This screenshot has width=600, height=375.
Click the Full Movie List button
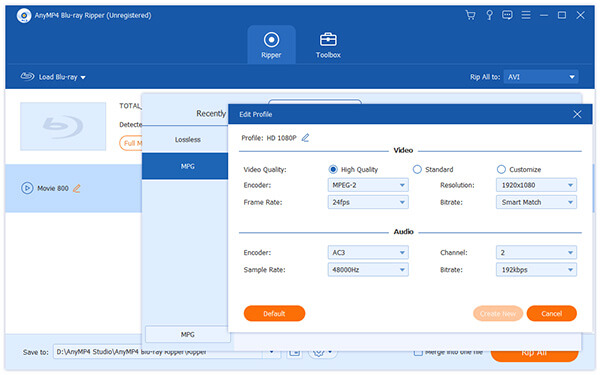point(130,143)
